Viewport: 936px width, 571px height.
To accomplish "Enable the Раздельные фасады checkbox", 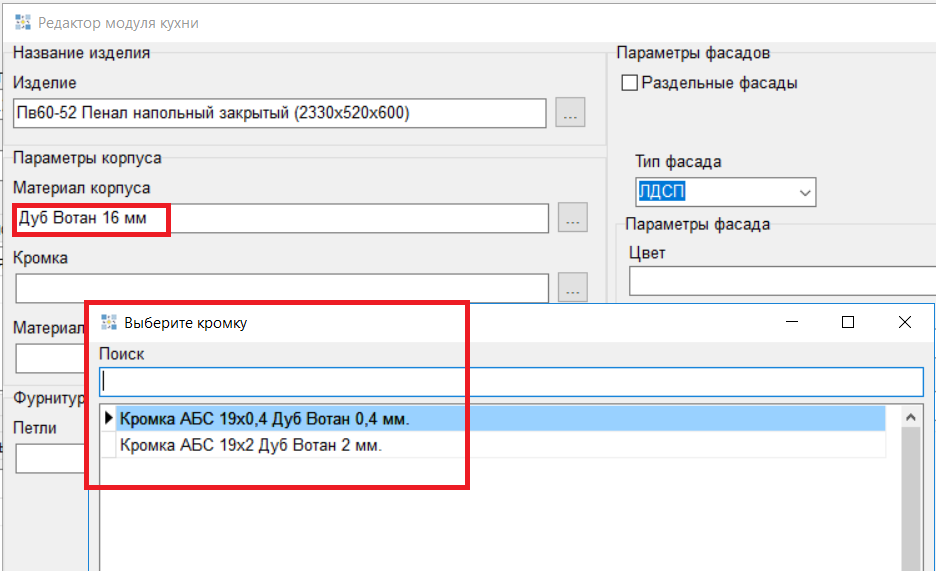I will tap(630, 83).
